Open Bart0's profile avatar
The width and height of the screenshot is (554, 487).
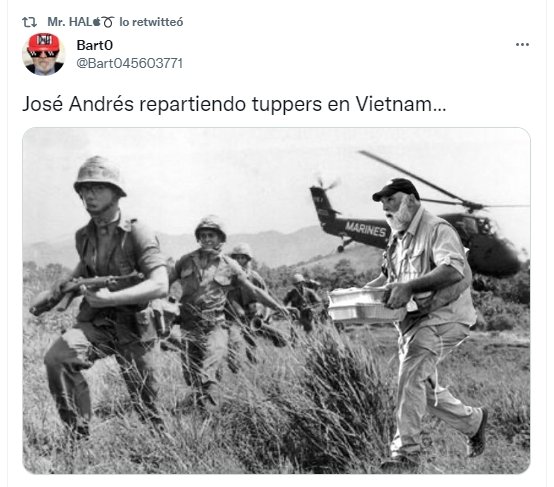coord(43,54)
